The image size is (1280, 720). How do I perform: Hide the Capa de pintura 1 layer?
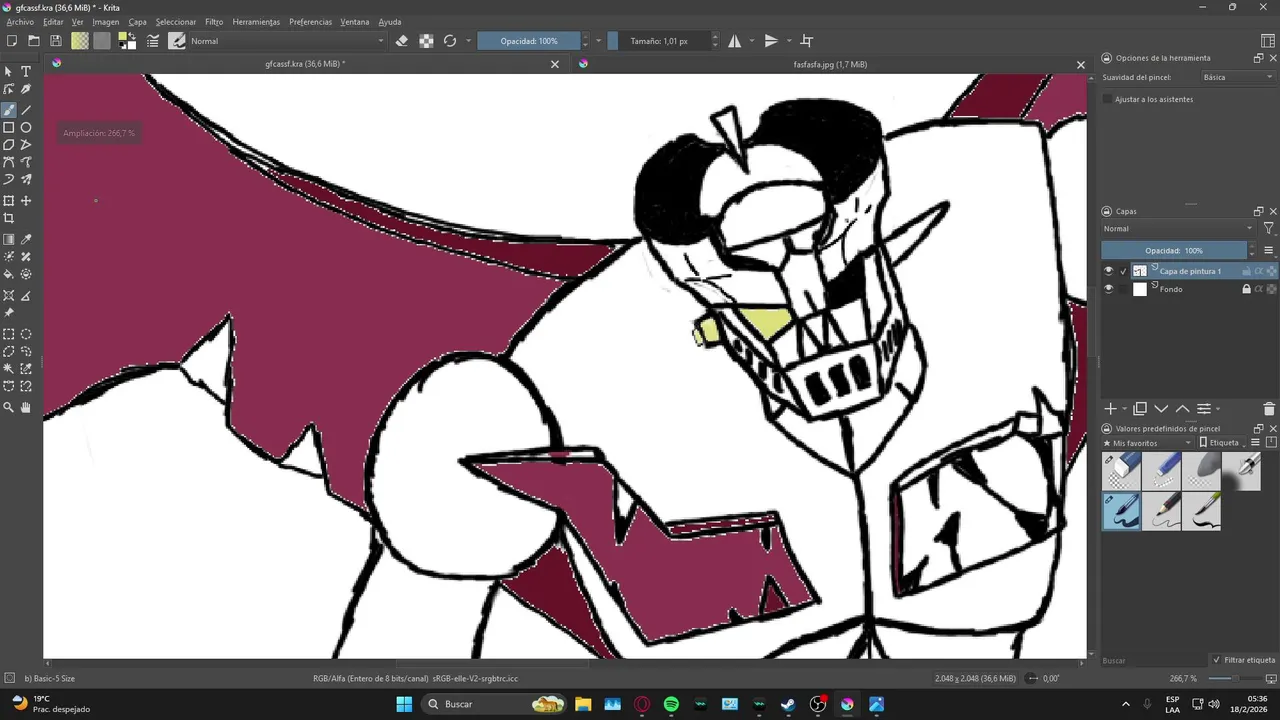coord(1108,271)
